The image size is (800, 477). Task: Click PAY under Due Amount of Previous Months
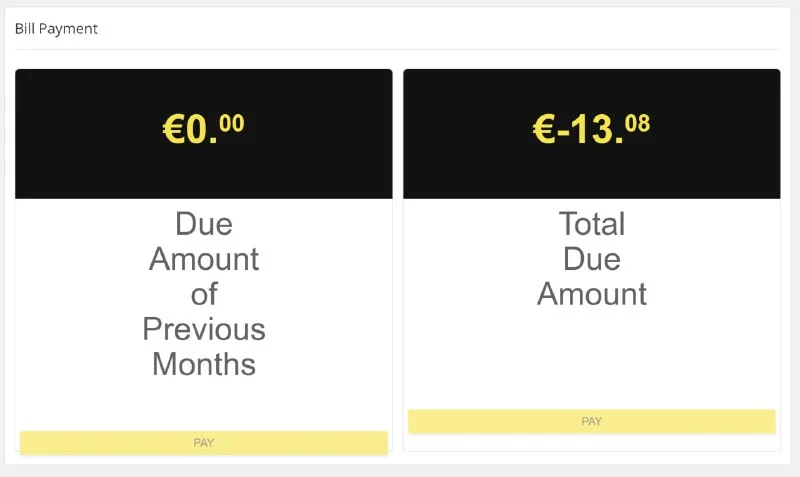tap(204, 442)
